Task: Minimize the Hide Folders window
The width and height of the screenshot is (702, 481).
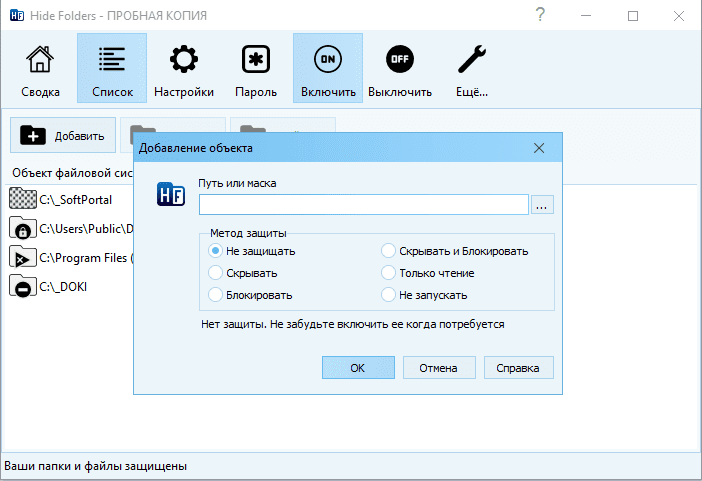Action: click(x=586, y=16)
